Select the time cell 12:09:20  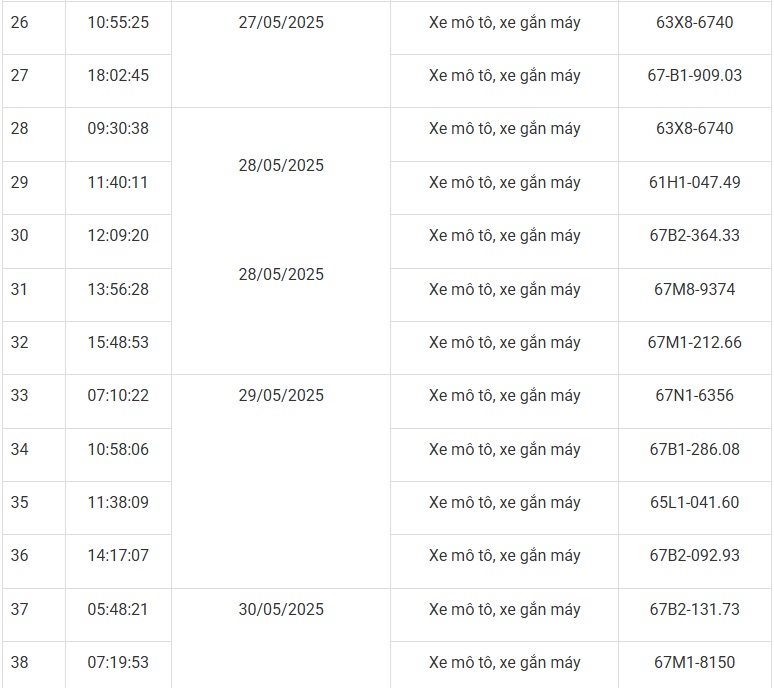pyautogui.click(x=118, y=235)
